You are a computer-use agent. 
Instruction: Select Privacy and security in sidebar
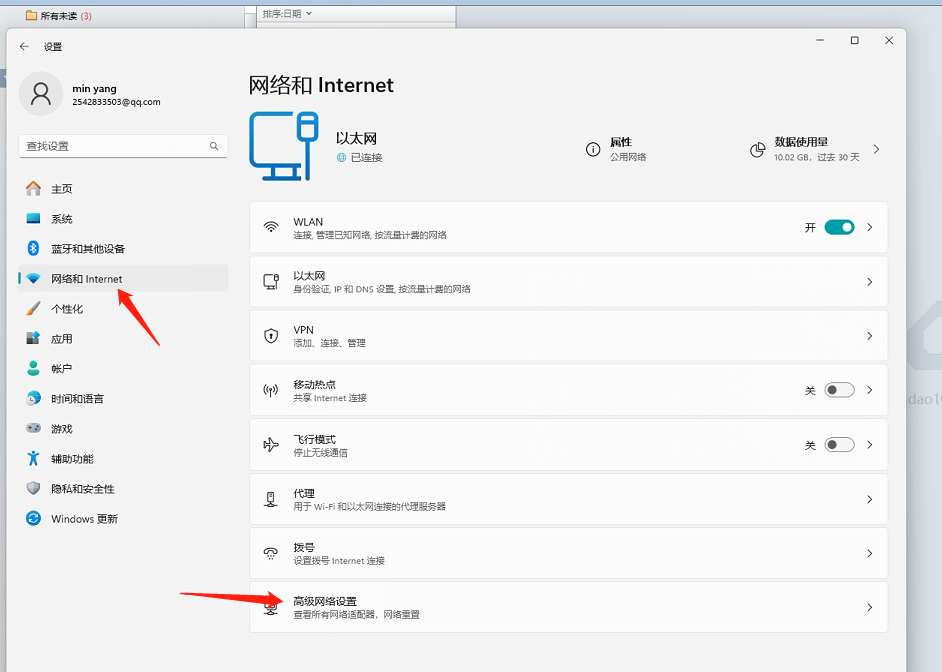coord(83,489)
